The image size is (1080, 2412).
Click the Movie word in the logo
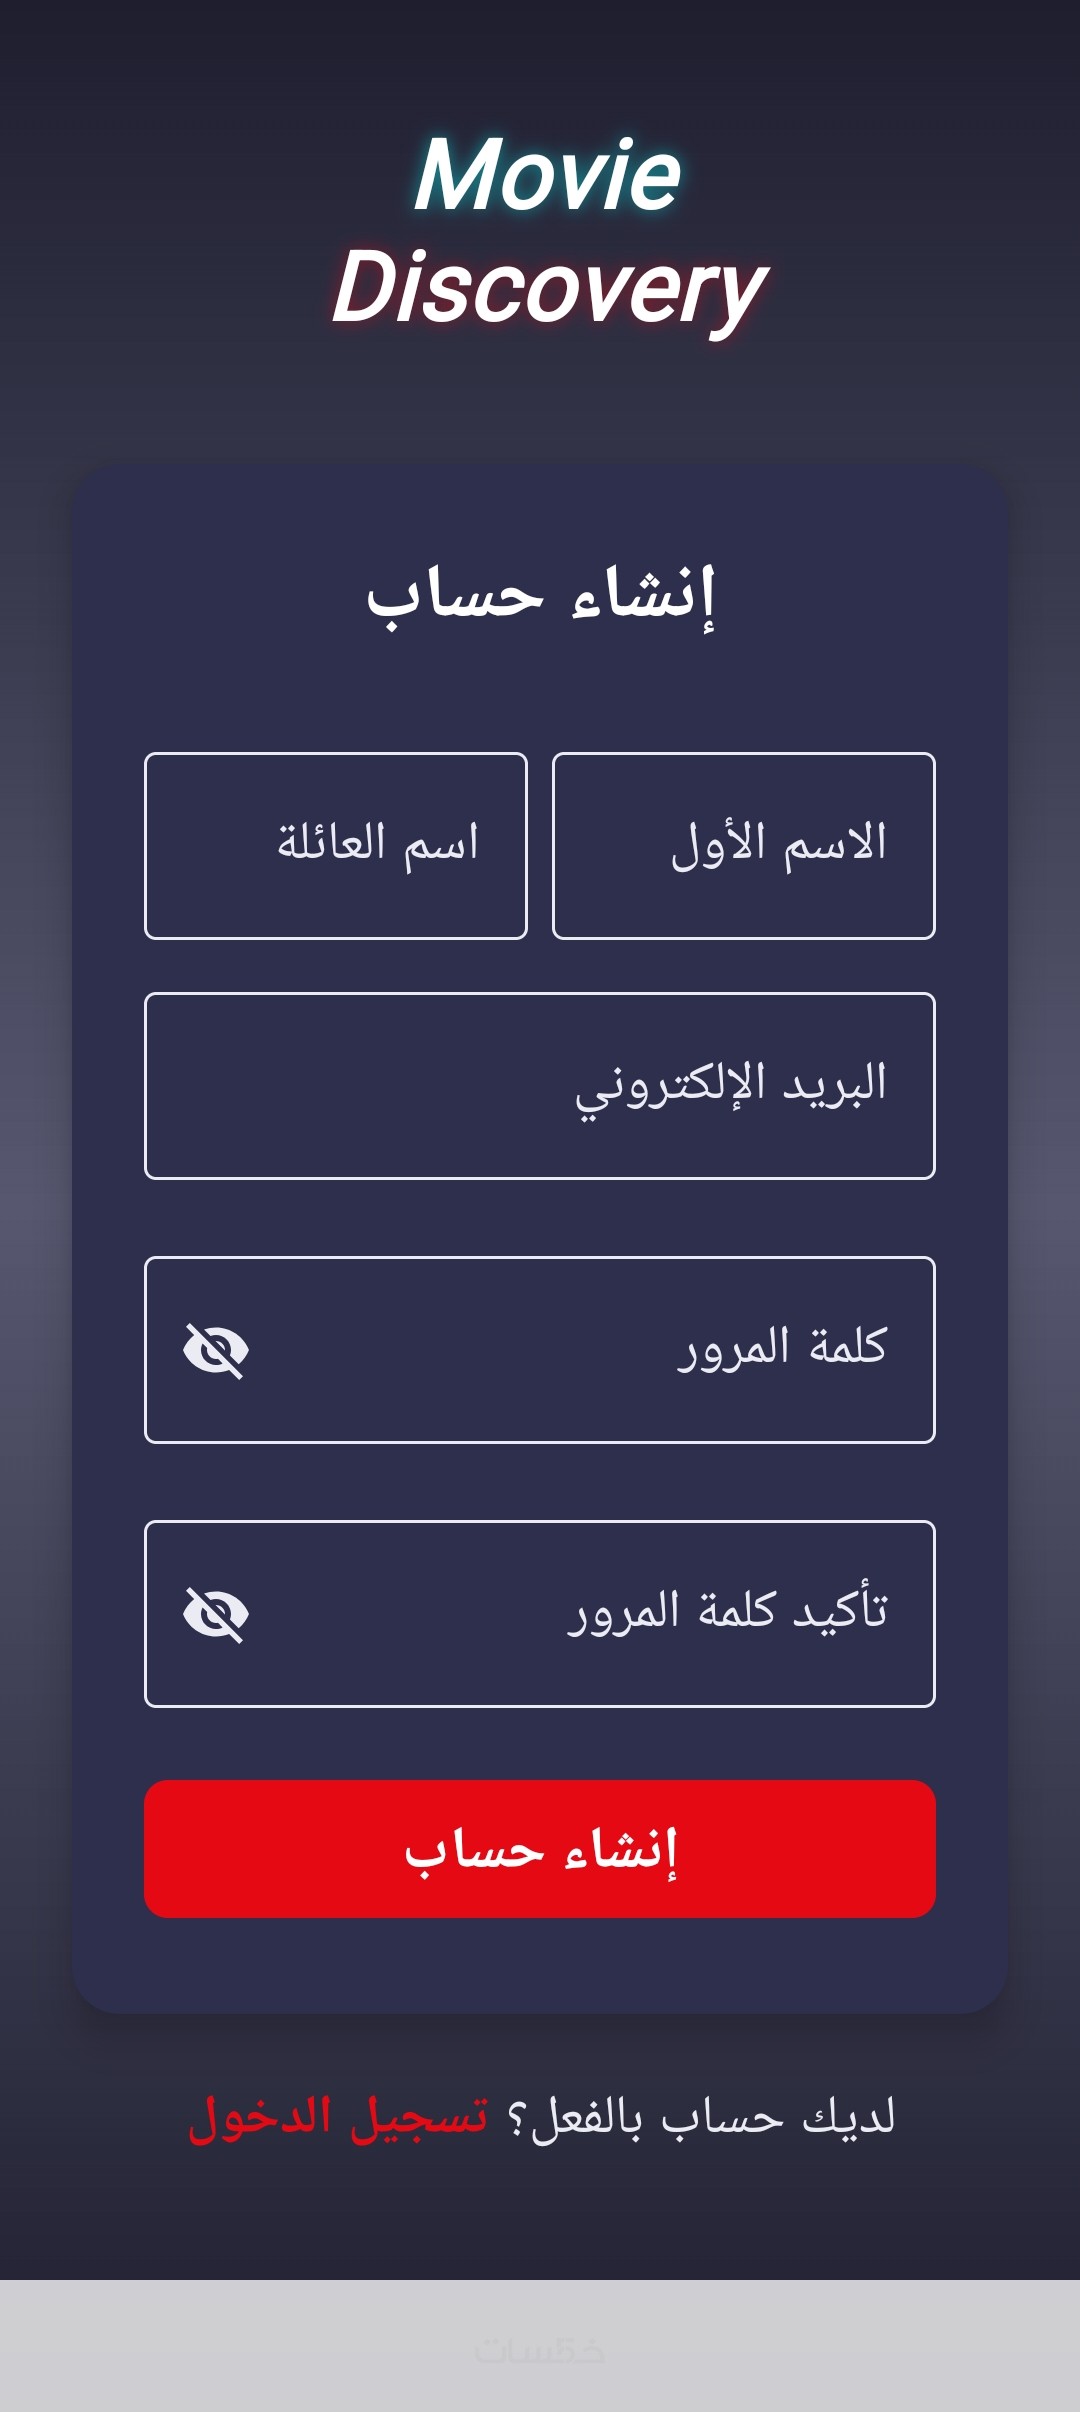[548, 176]
